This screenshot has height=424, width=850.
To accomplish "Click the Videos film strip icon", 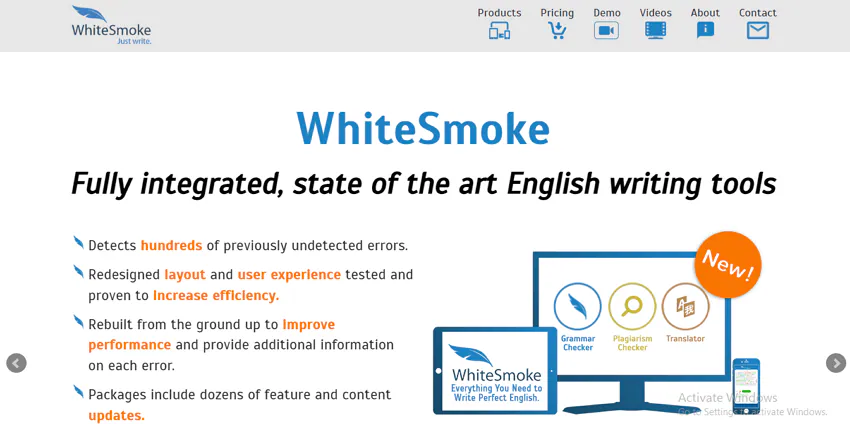I will click(x=655, y=30).
